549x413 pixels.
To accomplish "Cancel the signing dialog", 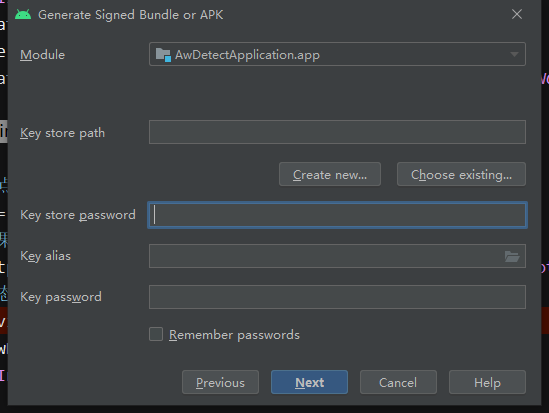I will tap(398, 382).
